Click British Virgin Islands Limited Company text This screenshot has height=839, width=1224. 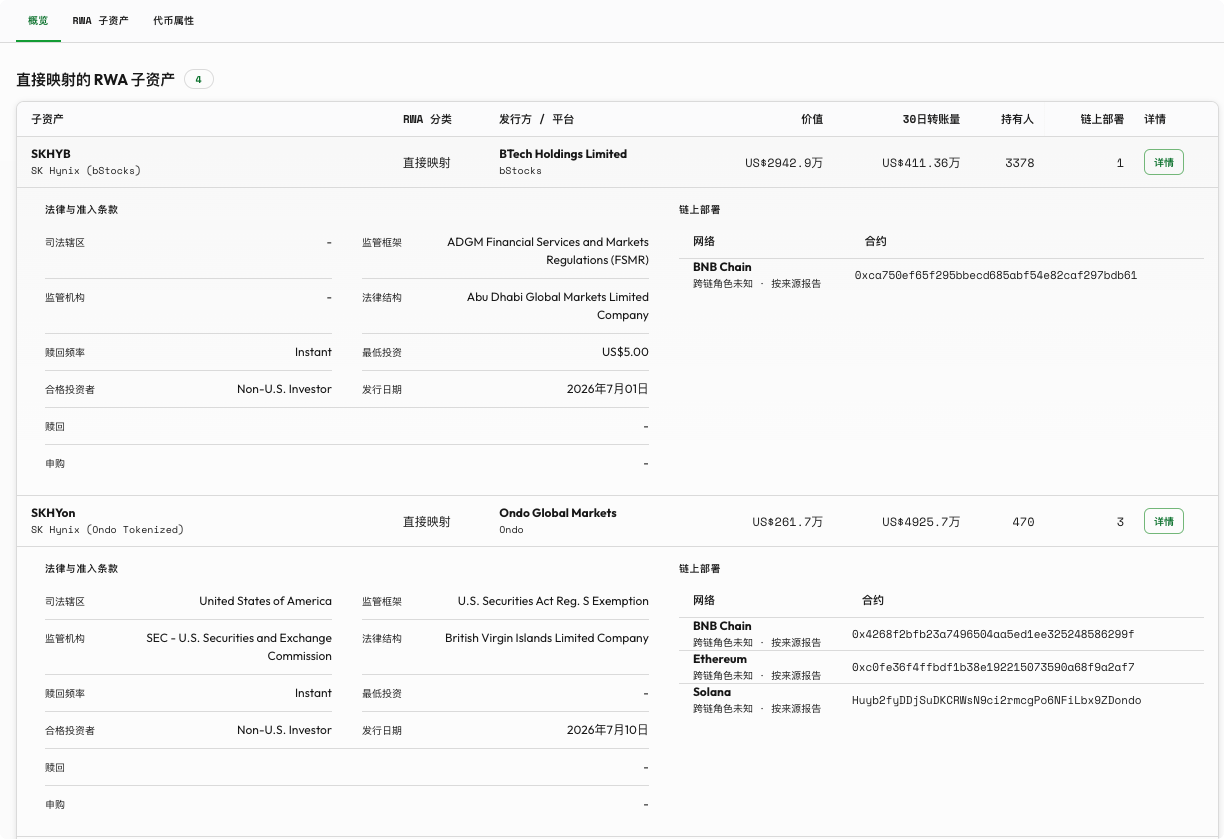547,638
